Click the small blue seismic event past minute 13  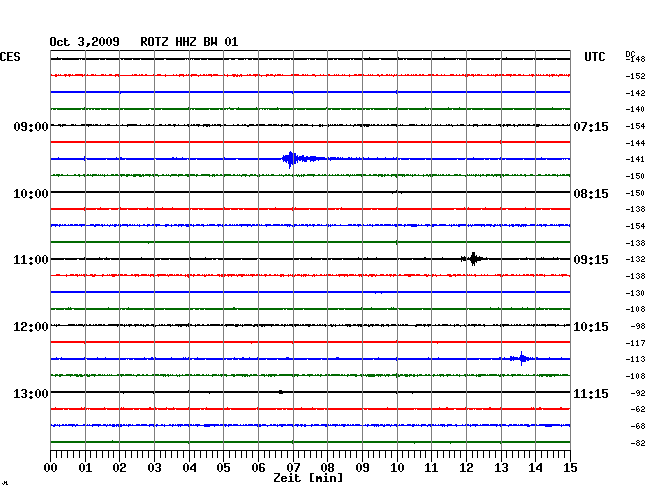(x=522, y=358)
